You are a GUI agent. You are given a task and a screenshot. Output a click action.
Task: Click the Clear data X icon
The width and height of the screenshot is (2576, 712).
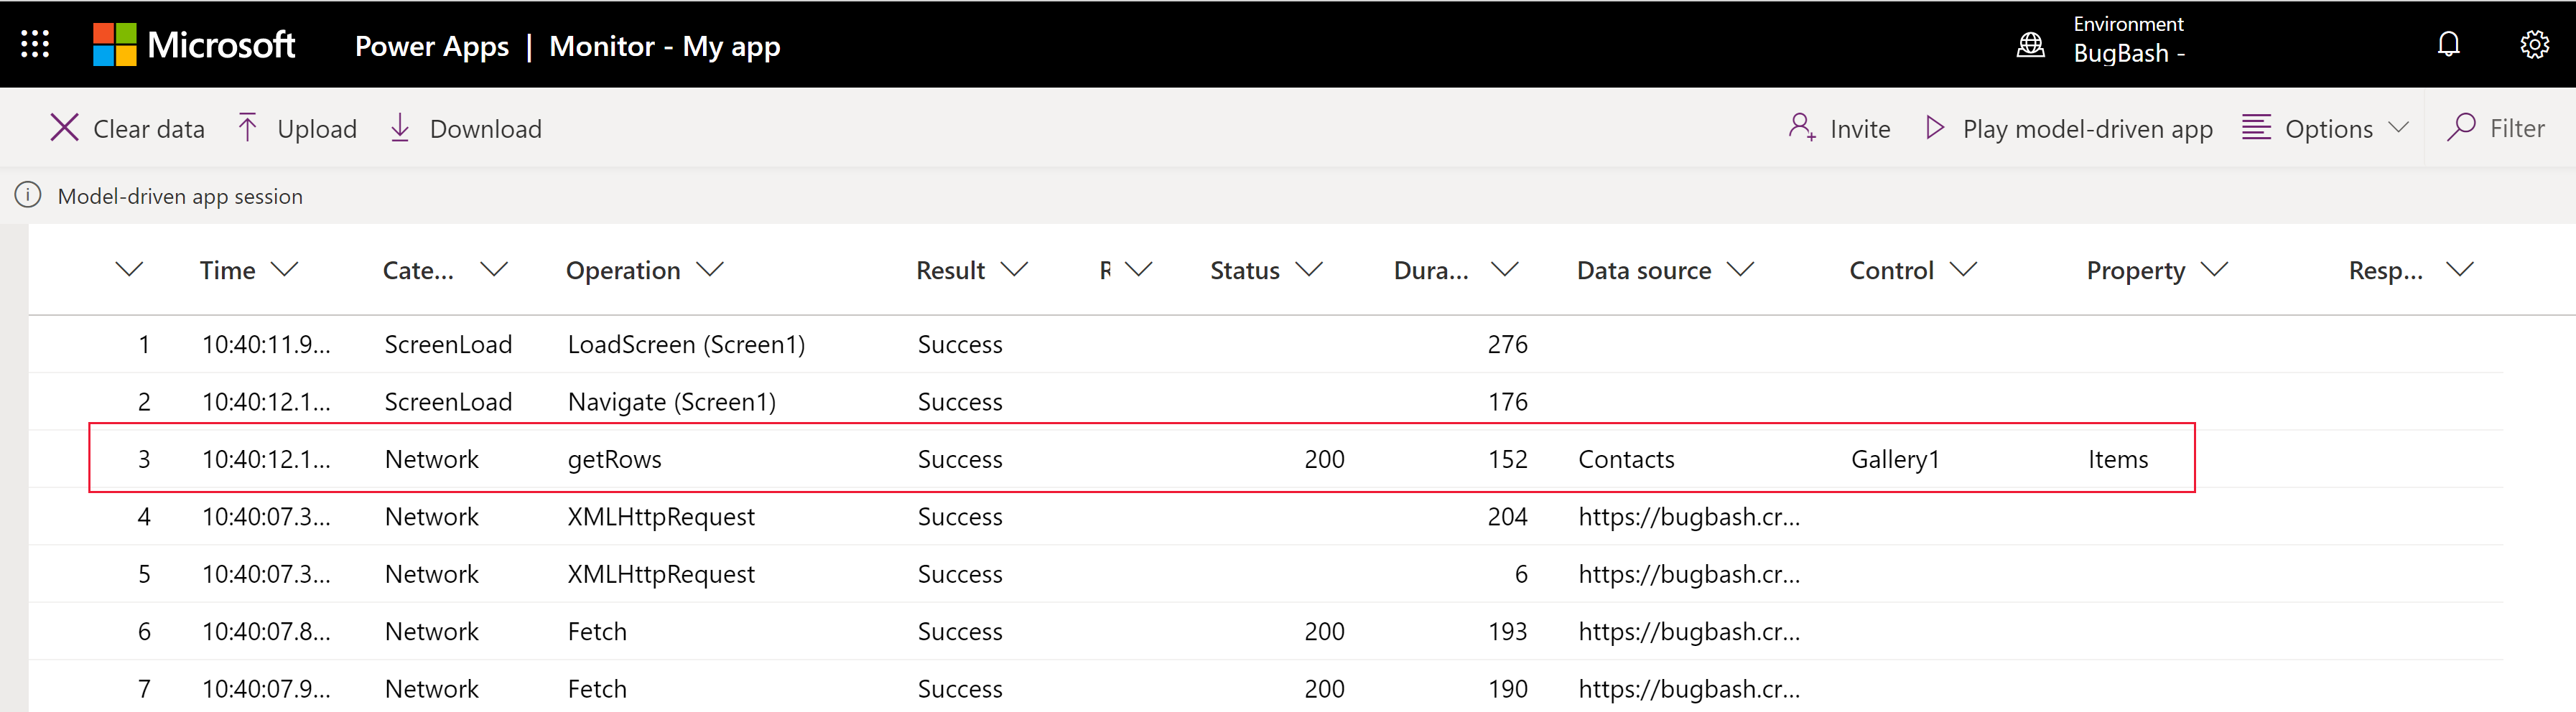(x=64, y=128)
